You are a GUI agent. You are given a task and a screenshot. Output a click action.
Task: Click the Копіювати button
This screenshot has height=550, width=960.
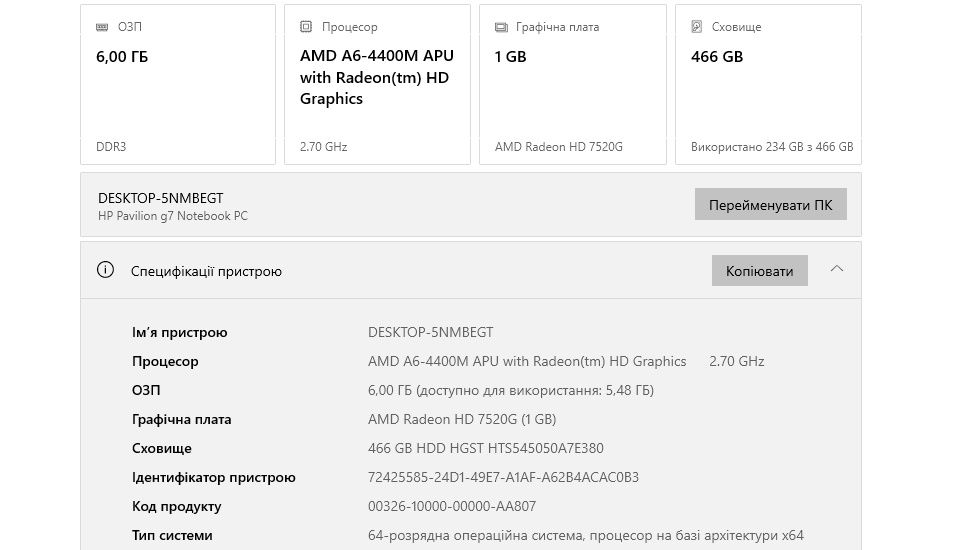760,270
